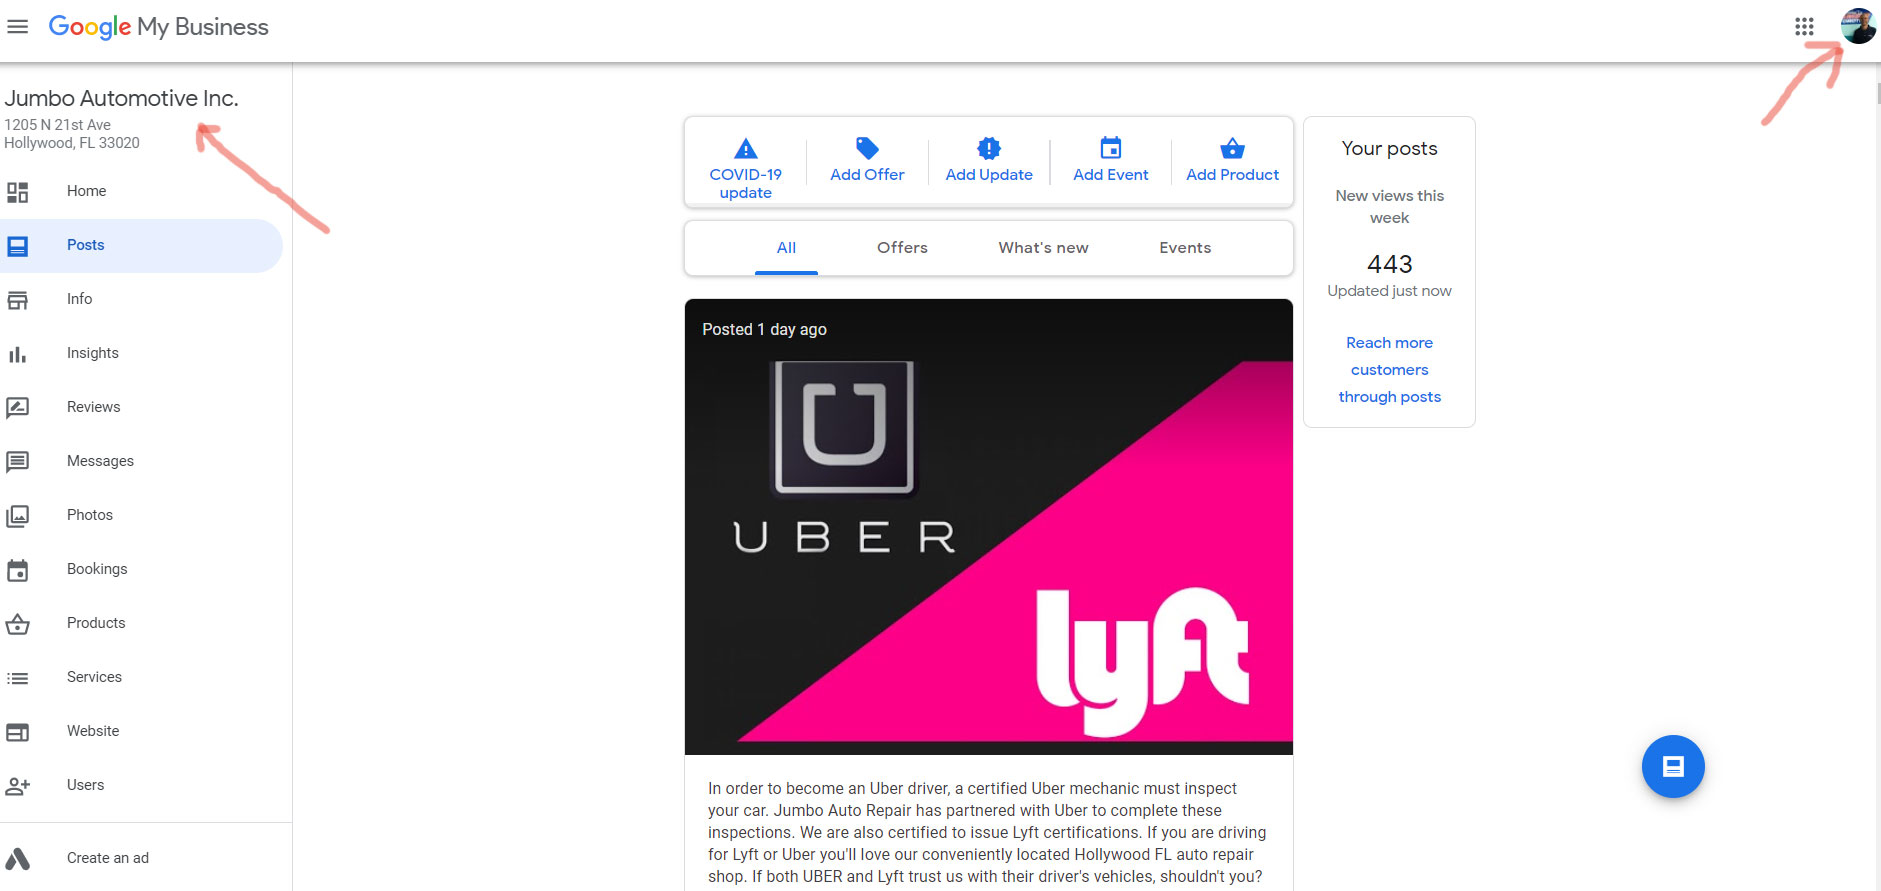
Task: Click the Website icon in sidebar
Action: click(18, 732)
